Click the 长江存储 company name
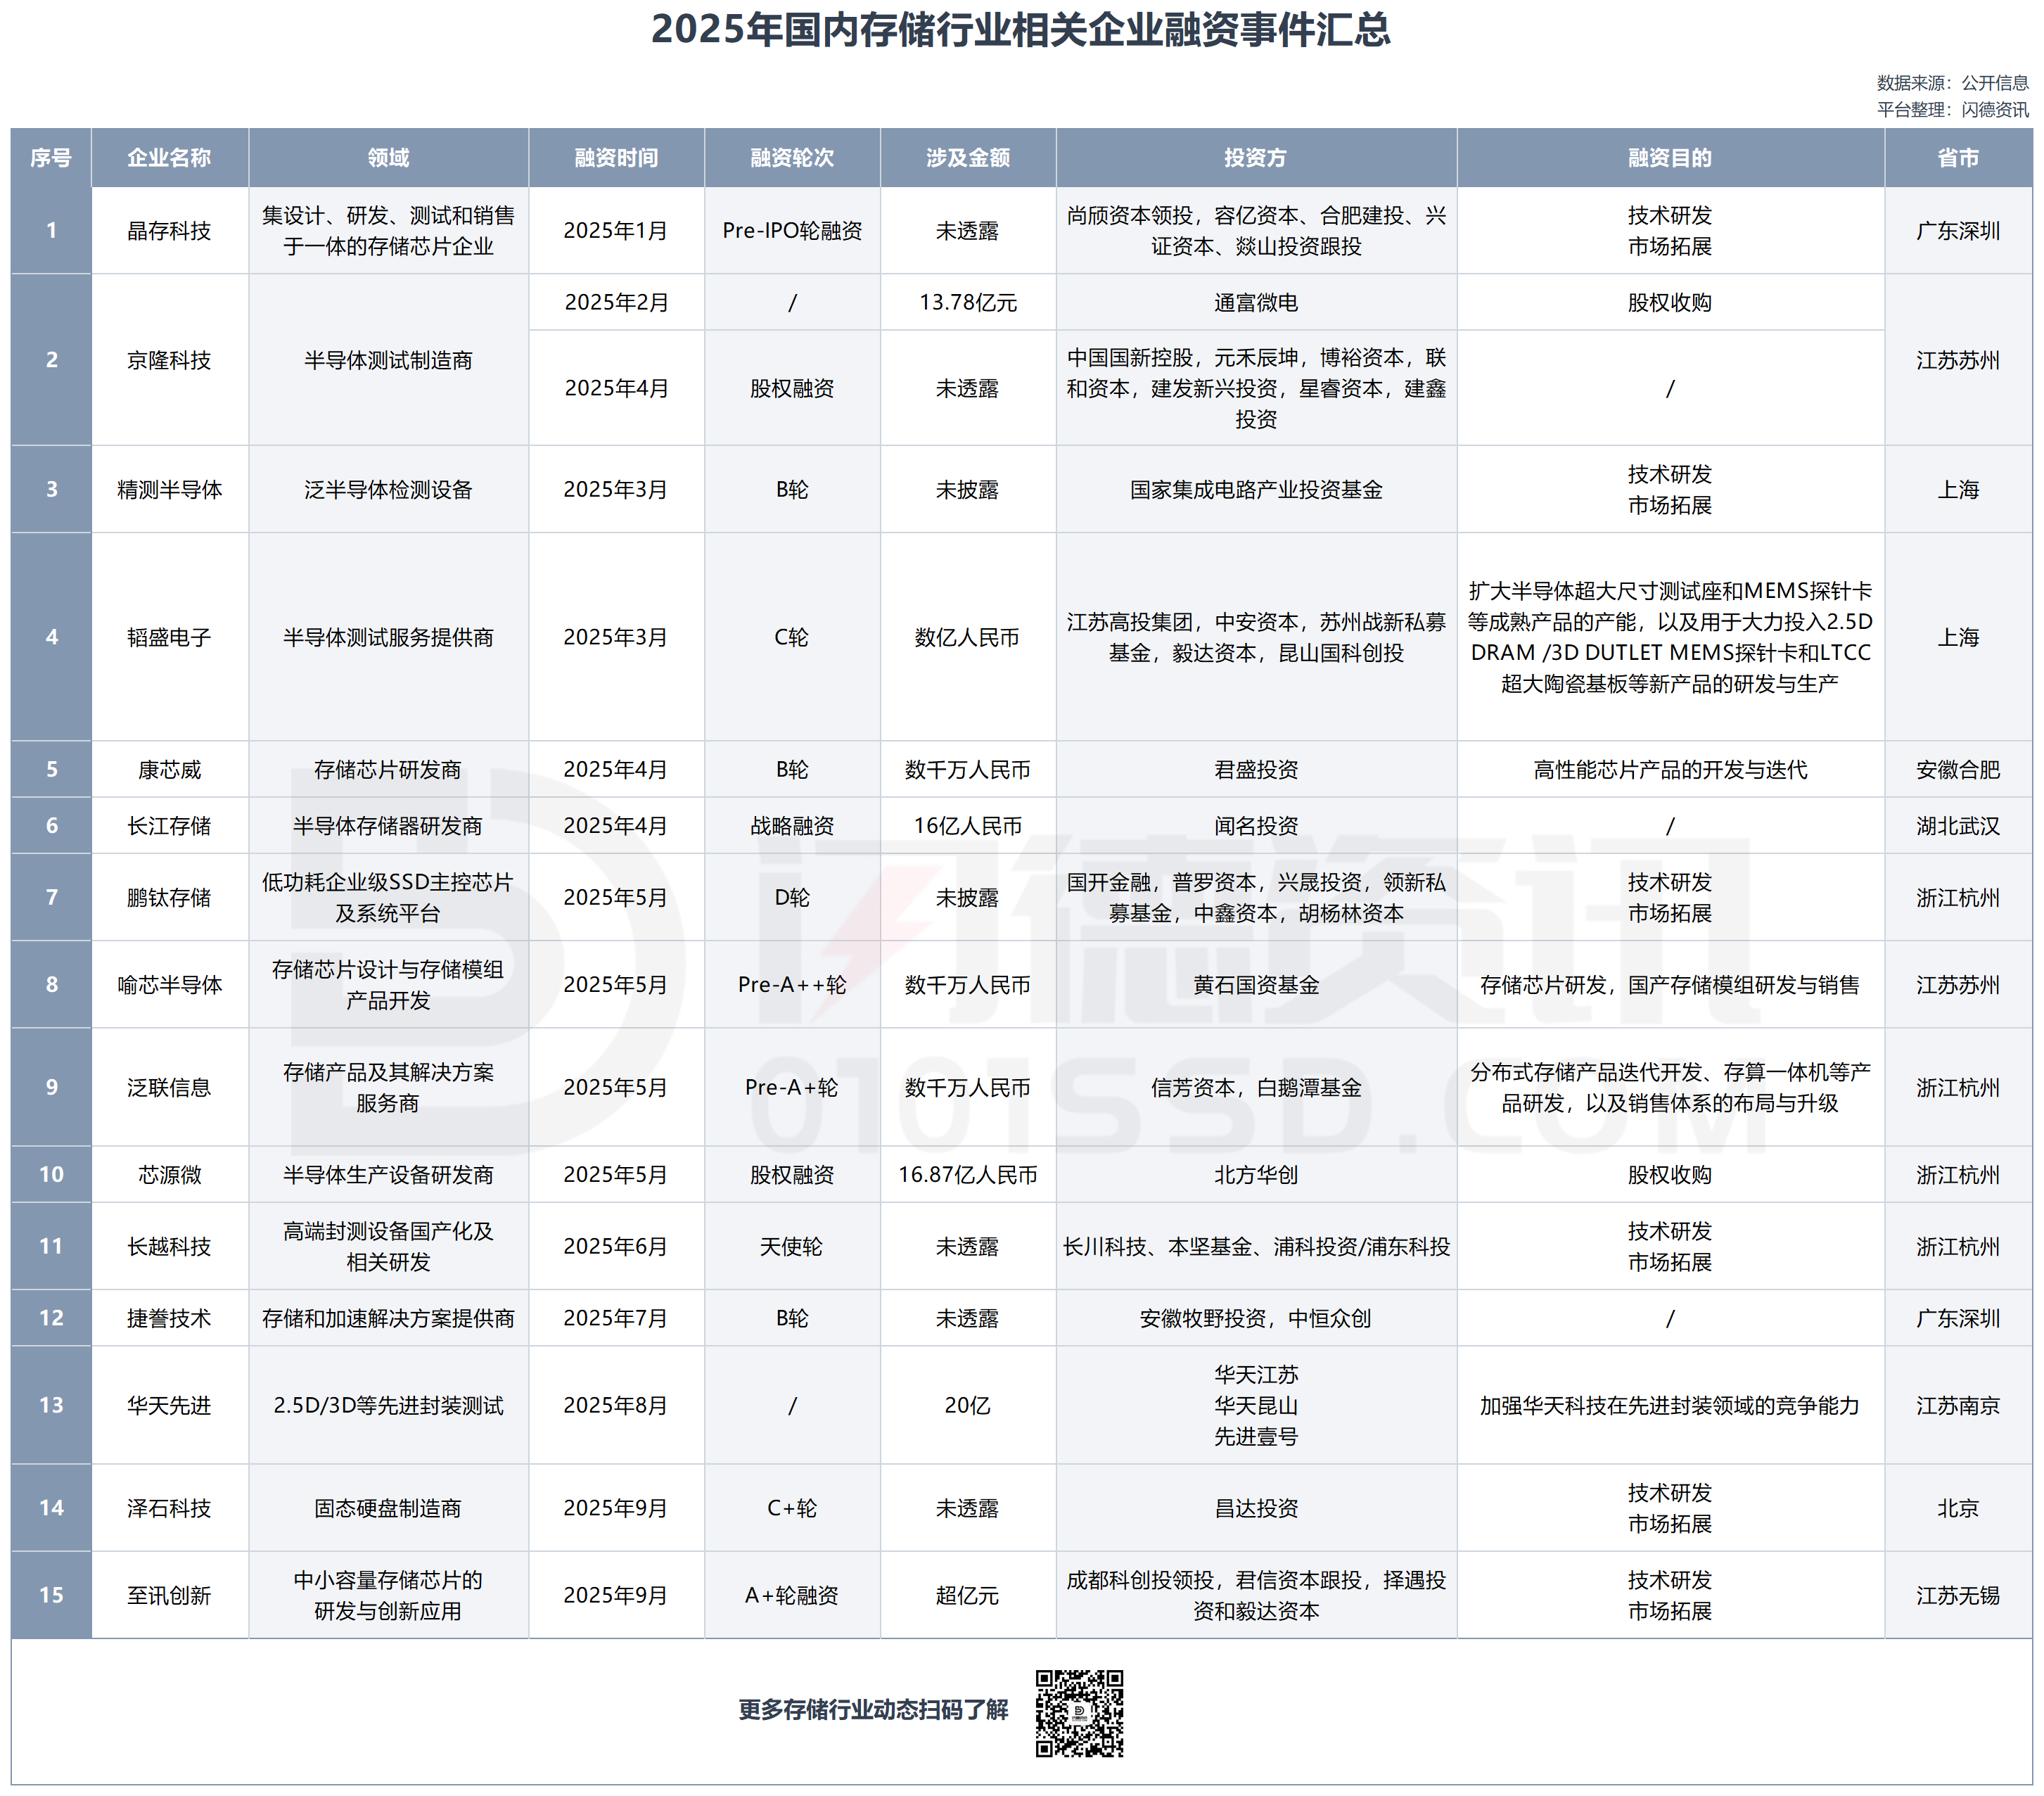This screenshot has height=1796, width=2044. 169,826
